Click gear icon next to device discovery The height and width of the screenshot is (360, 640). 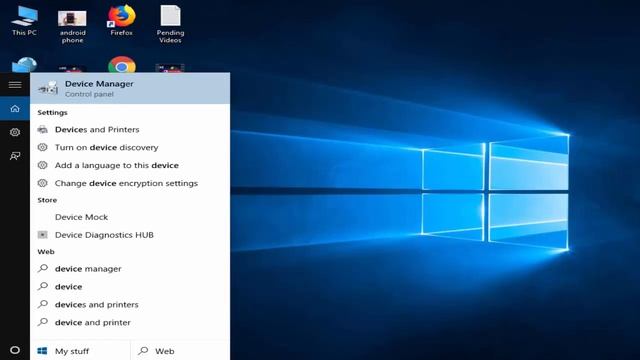42,147
